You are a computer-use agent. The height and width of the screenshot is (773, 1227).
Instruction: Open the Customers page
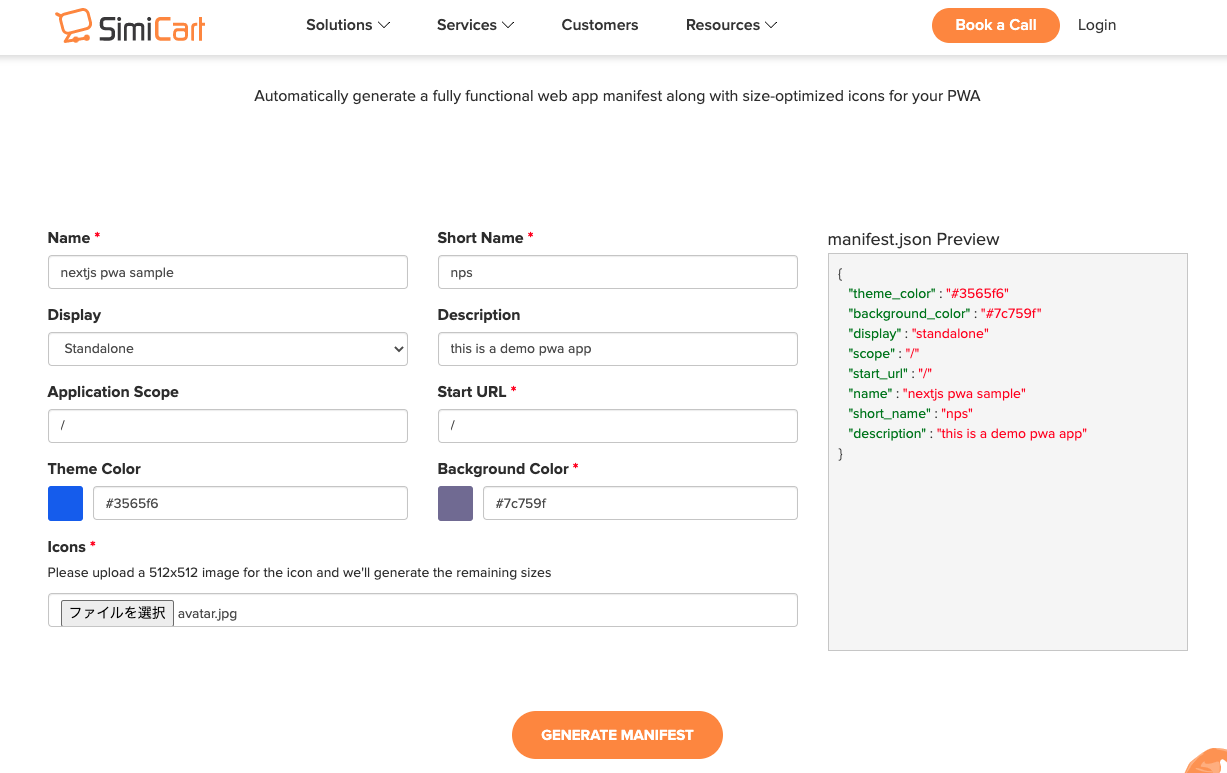(600, 25)
